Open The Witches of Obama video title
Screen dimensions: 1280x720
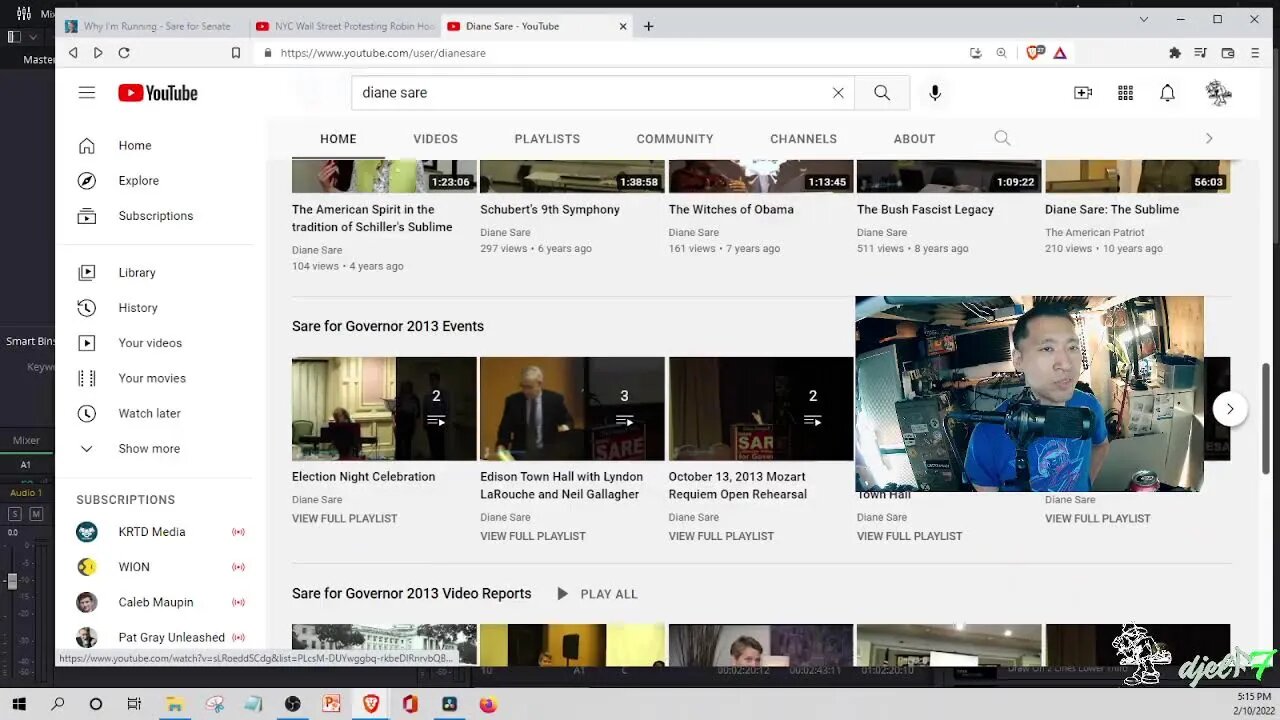click(x=731, y=210)
